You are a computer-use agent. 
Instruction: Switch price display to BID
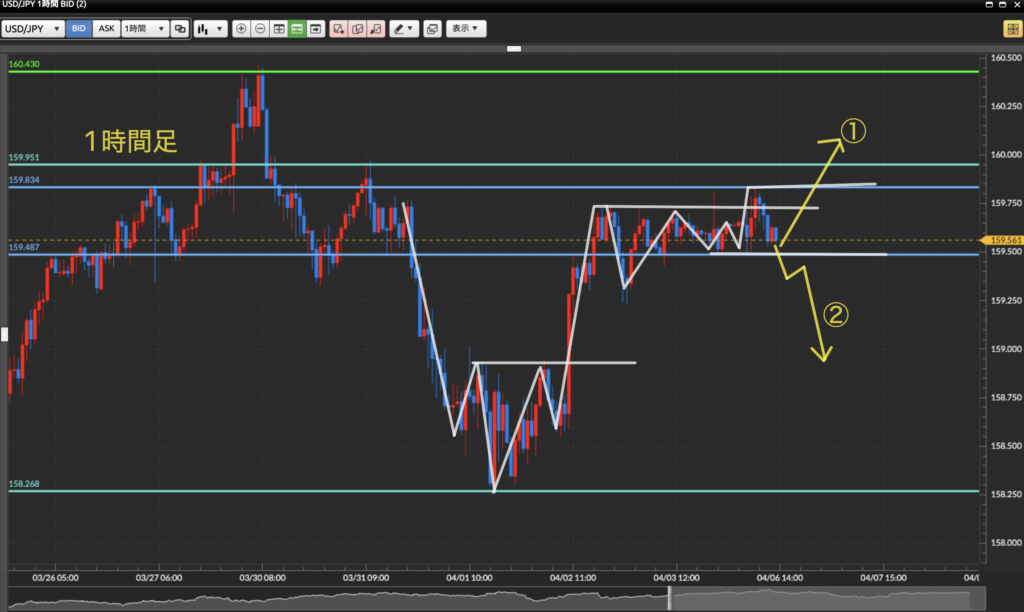tap(79, 29)
